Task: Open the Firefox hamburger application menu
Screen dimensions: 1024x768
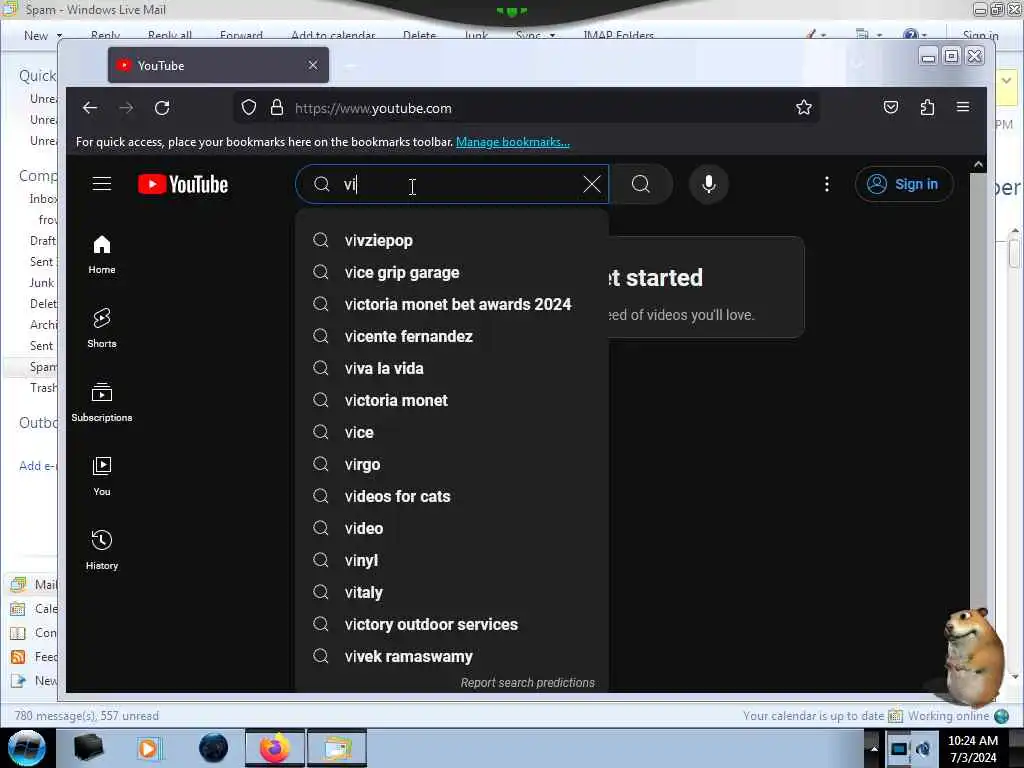Action: pos(963,107)
